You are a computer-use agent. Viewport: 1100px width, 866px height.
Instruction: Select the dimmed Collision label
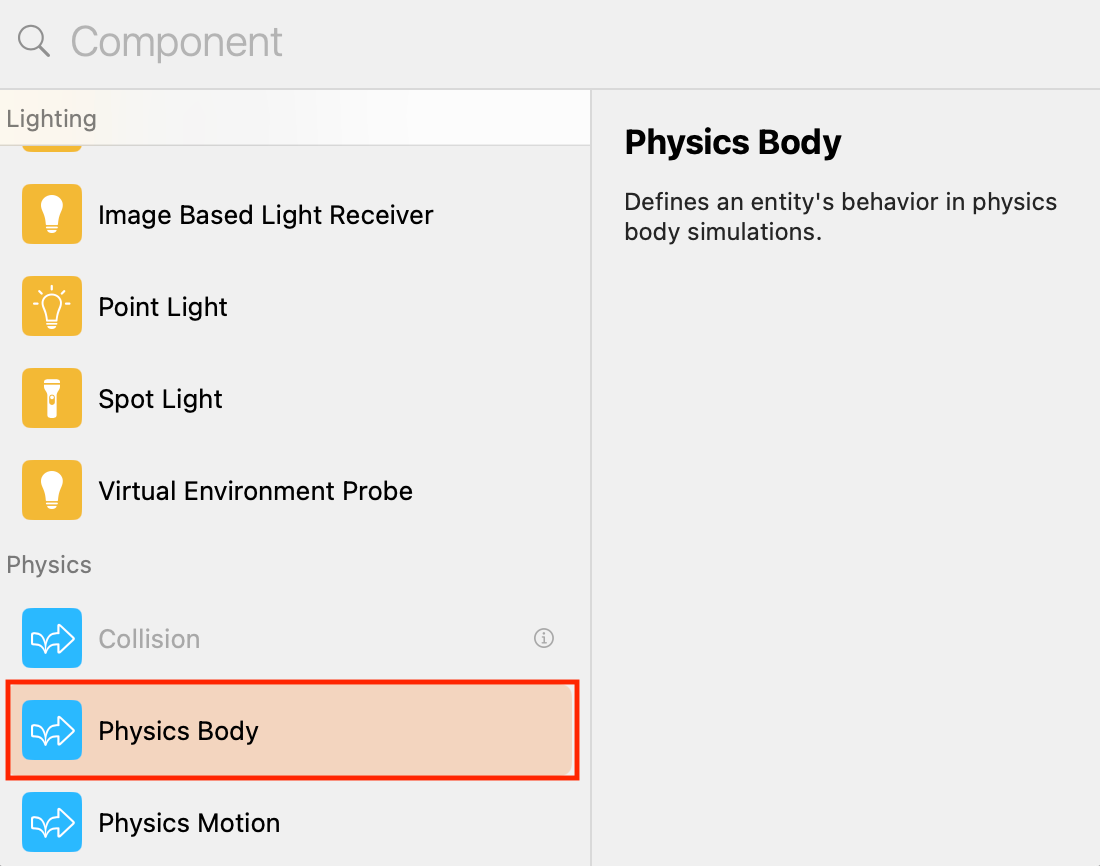coord(149,639)
